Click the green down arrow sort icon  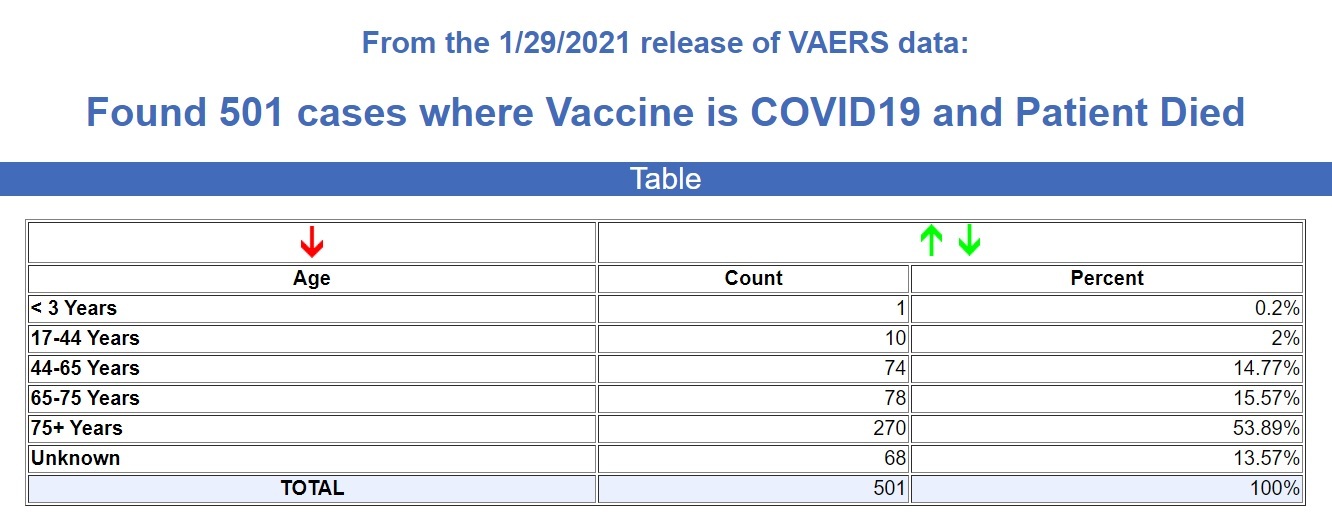[x=968, y=241]
